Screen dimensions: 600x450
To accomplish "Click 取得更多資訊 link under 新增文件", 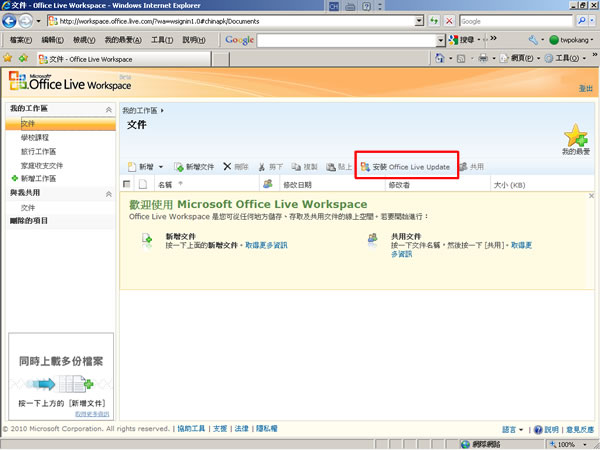I will (266, 245).
